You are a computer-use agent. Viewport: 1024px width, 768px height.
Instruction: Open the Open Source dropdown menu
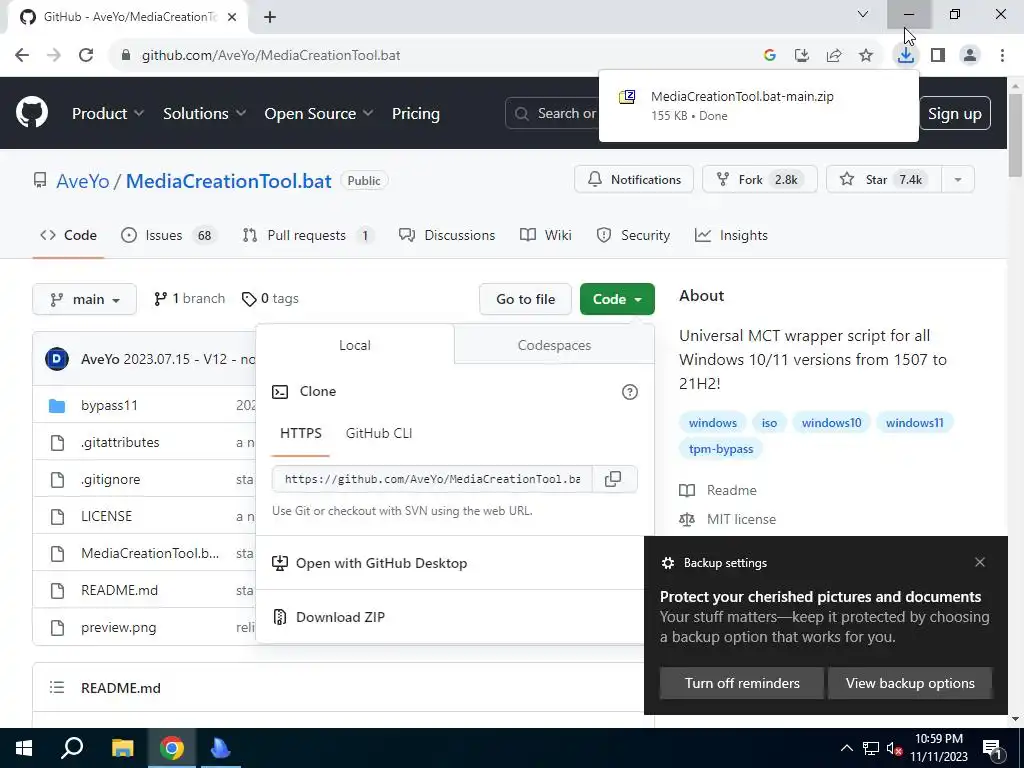point(319,114)
